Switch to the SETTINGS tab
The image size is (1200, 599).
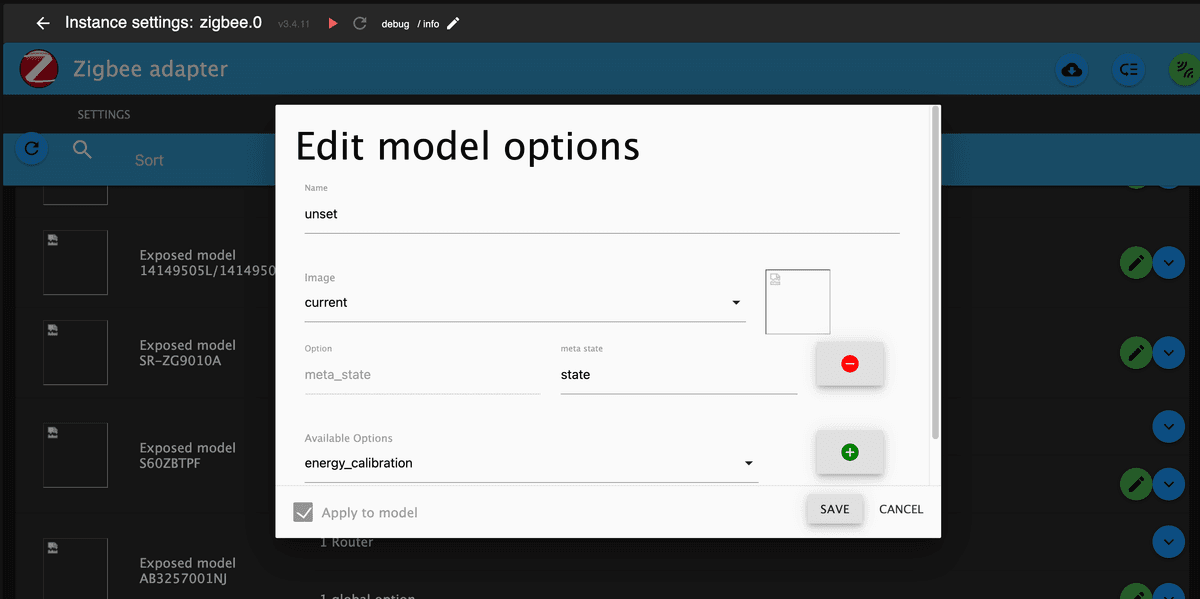click(104, 114)
